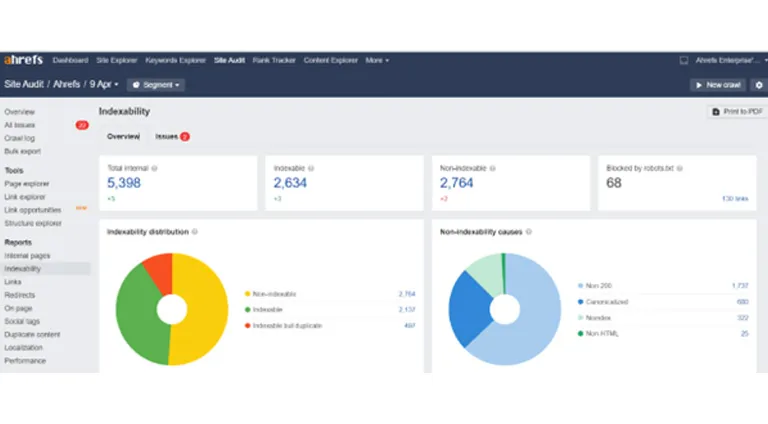Open Duplicate content report
This screenshot has height=424, width=768.
pos(32,335)
